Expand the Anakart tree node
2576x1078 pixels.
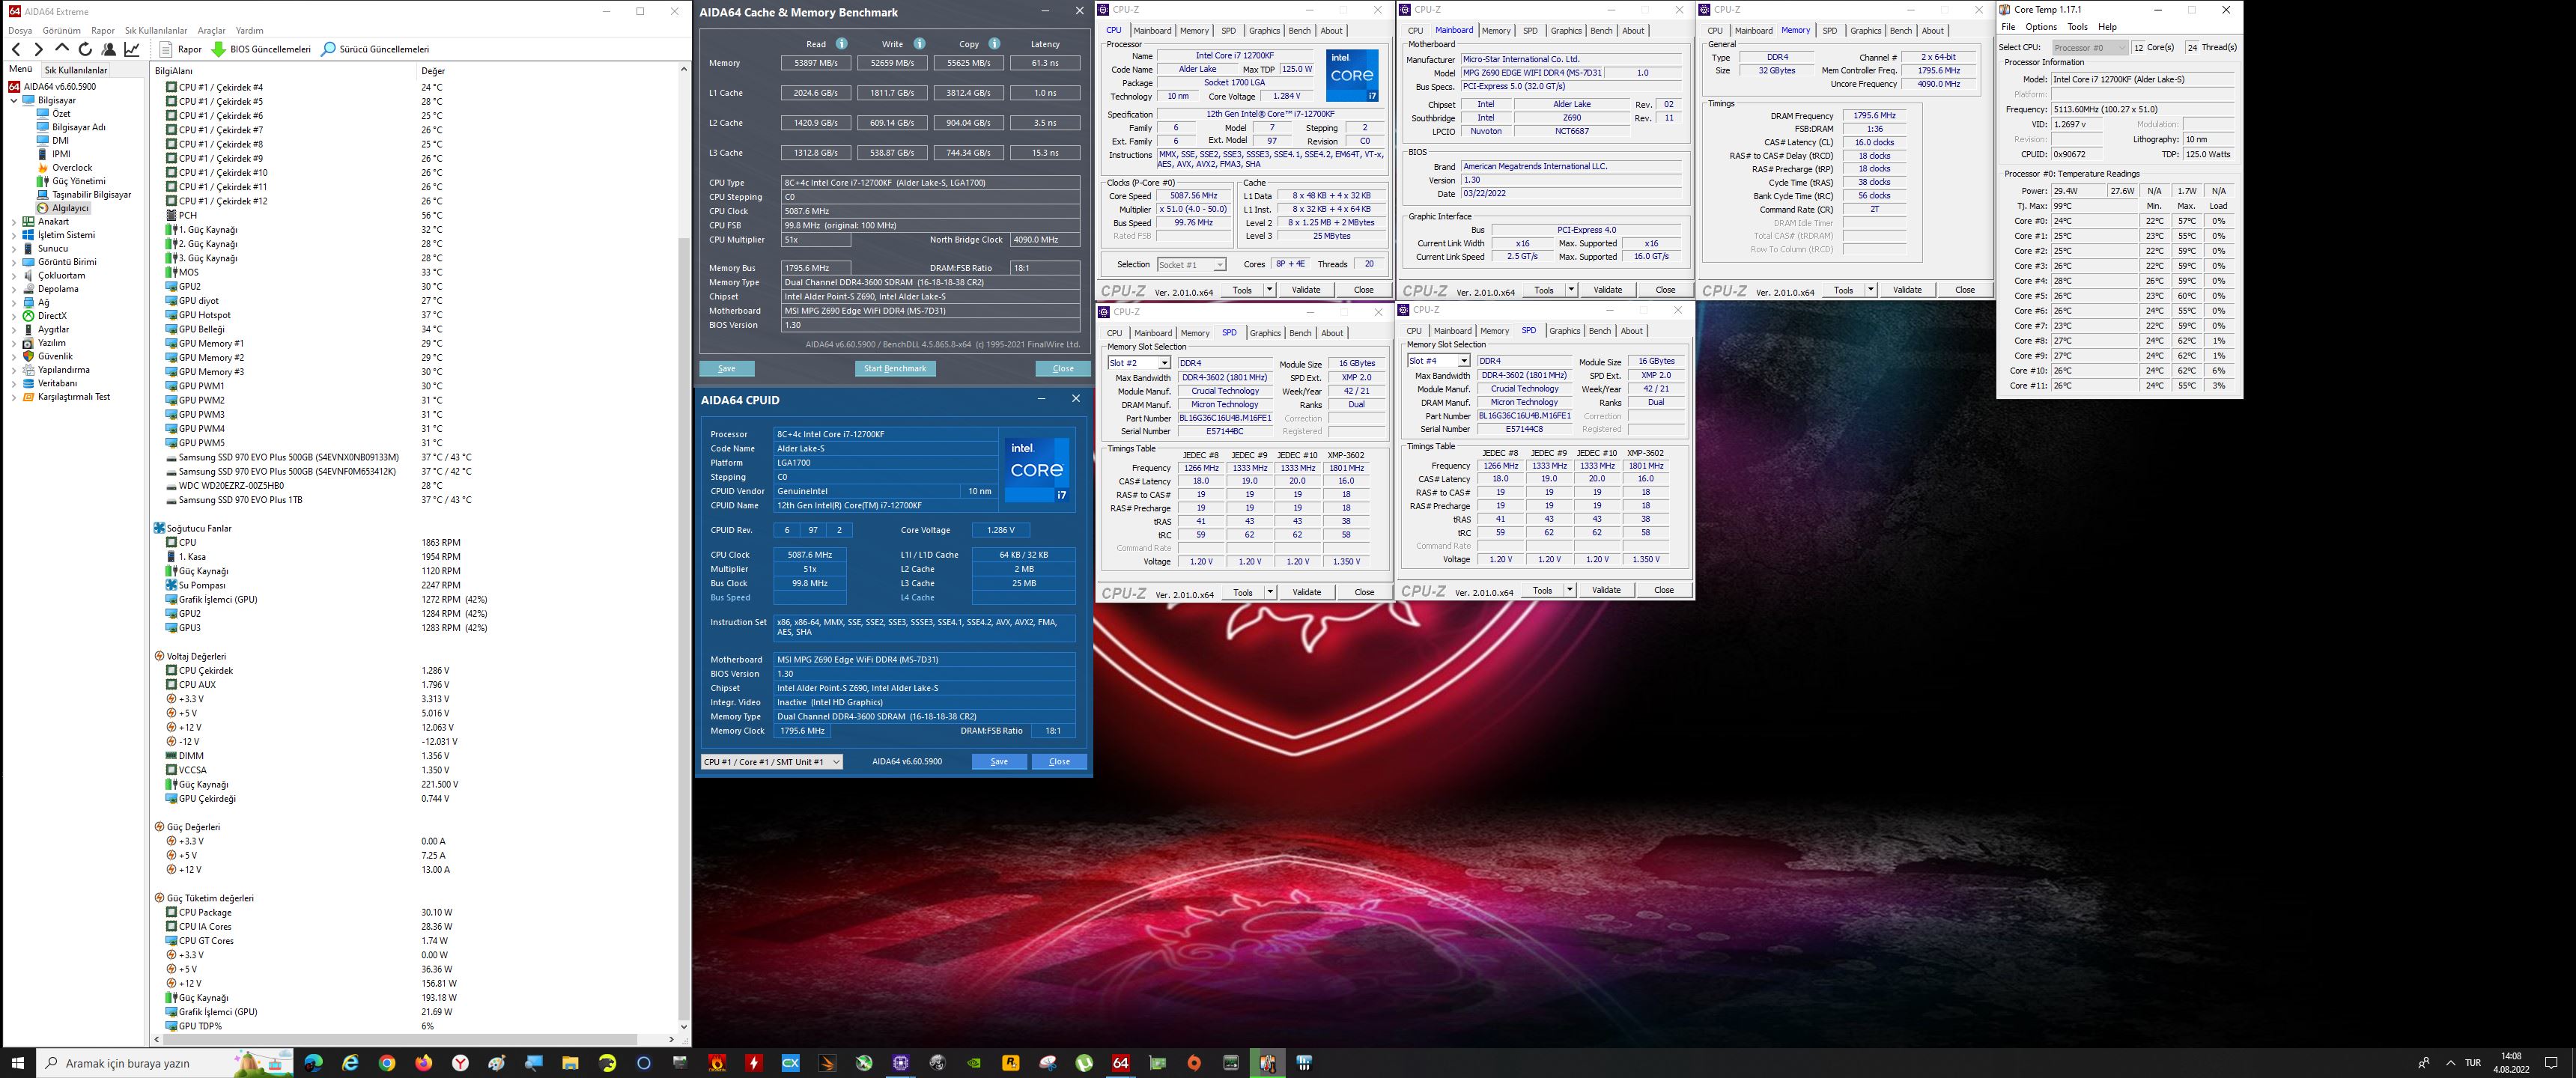14,222
